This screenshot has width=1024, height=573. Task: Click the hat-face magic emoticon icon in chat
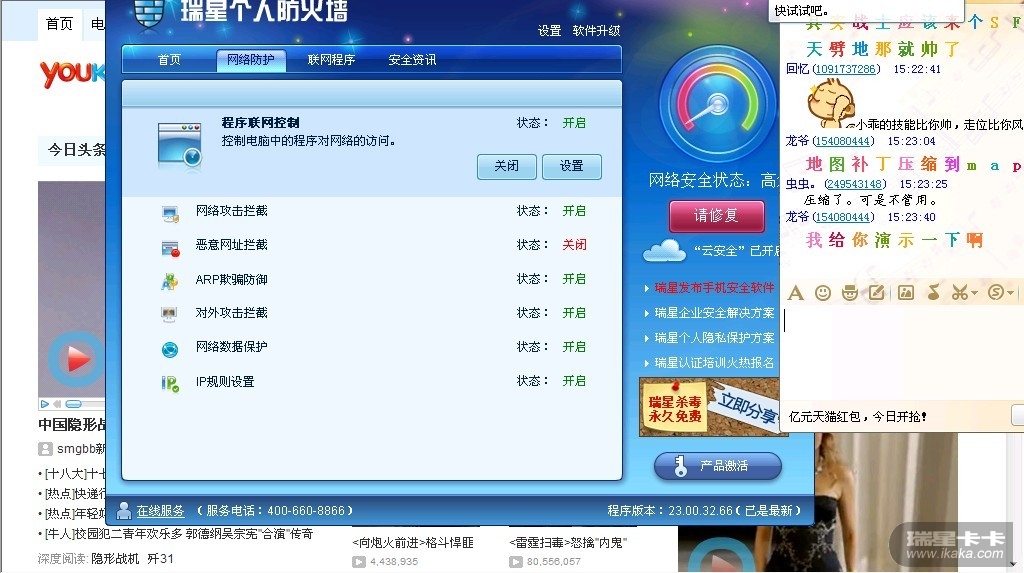(x=850, y=293)
